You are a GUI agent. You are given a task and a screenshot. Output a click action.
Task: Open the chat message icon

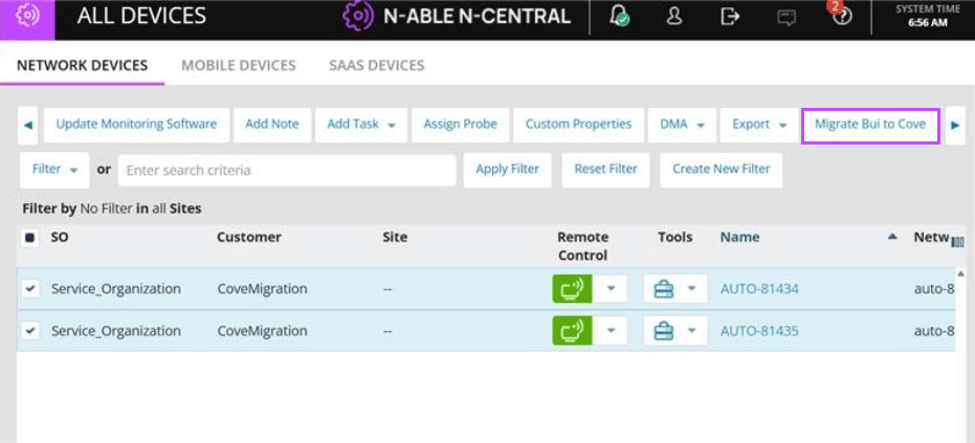[x=787, y=17]
